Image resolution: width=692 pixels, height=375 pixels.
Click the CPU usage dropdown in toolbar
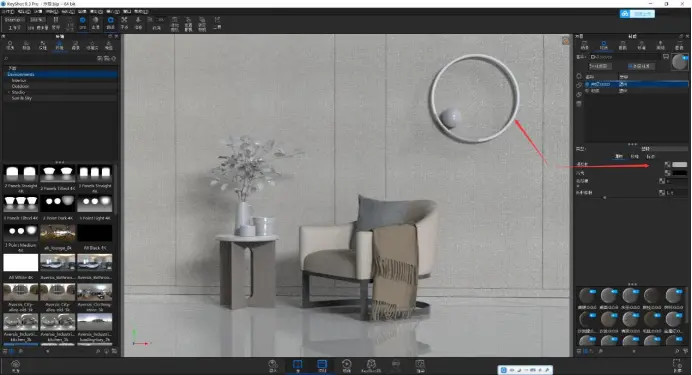click(37, 20)
